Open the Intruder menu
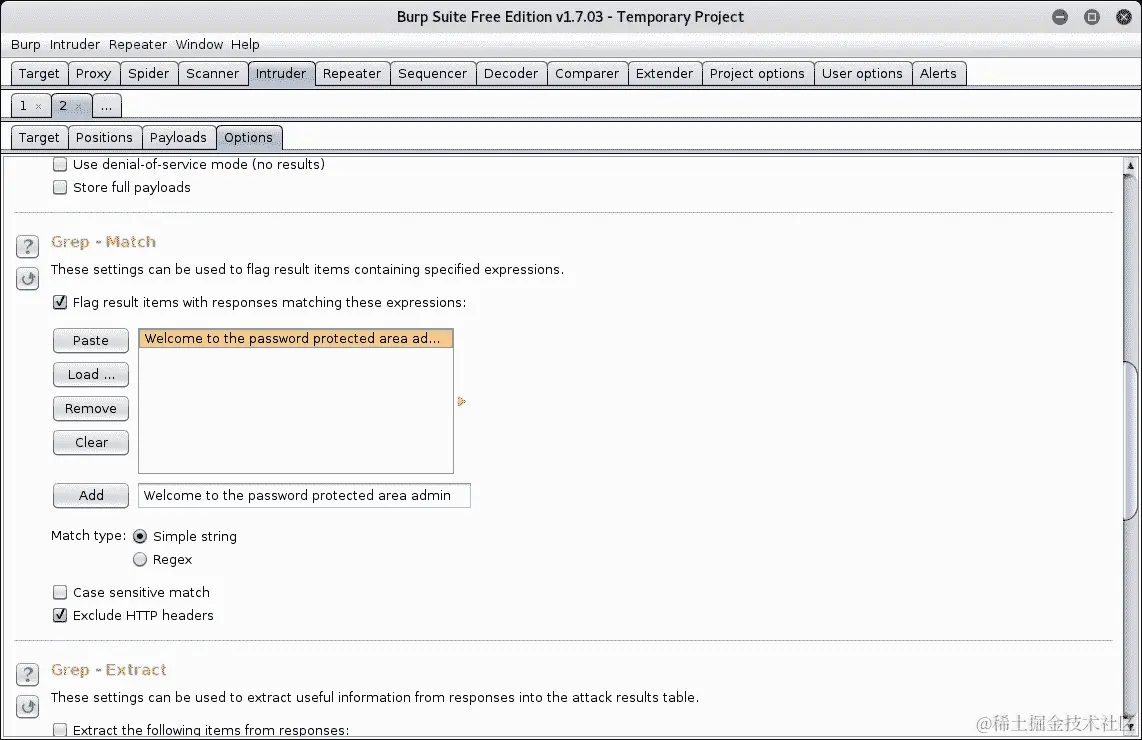The width and height of the screenshot is (1142, 740). (x=74, y=44)
